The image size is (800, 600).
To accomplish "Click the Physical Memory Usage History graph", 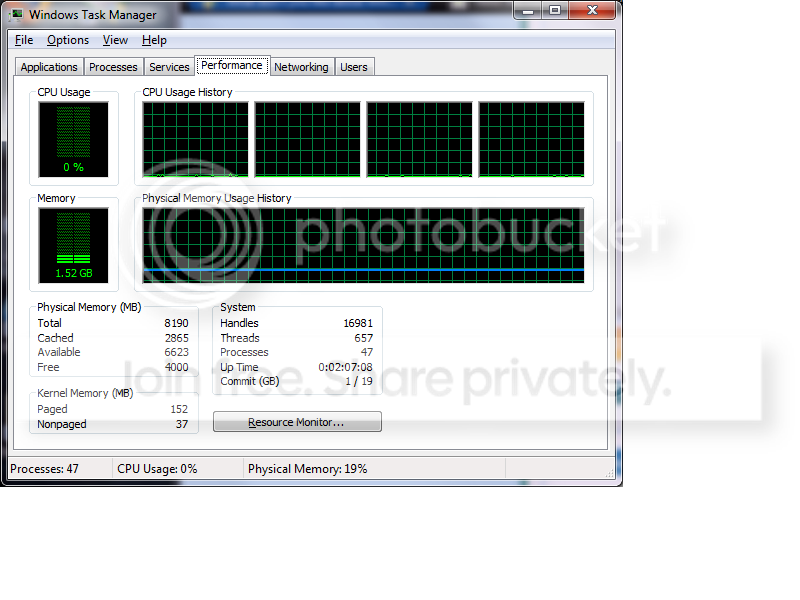I will (x=363, y=245).
